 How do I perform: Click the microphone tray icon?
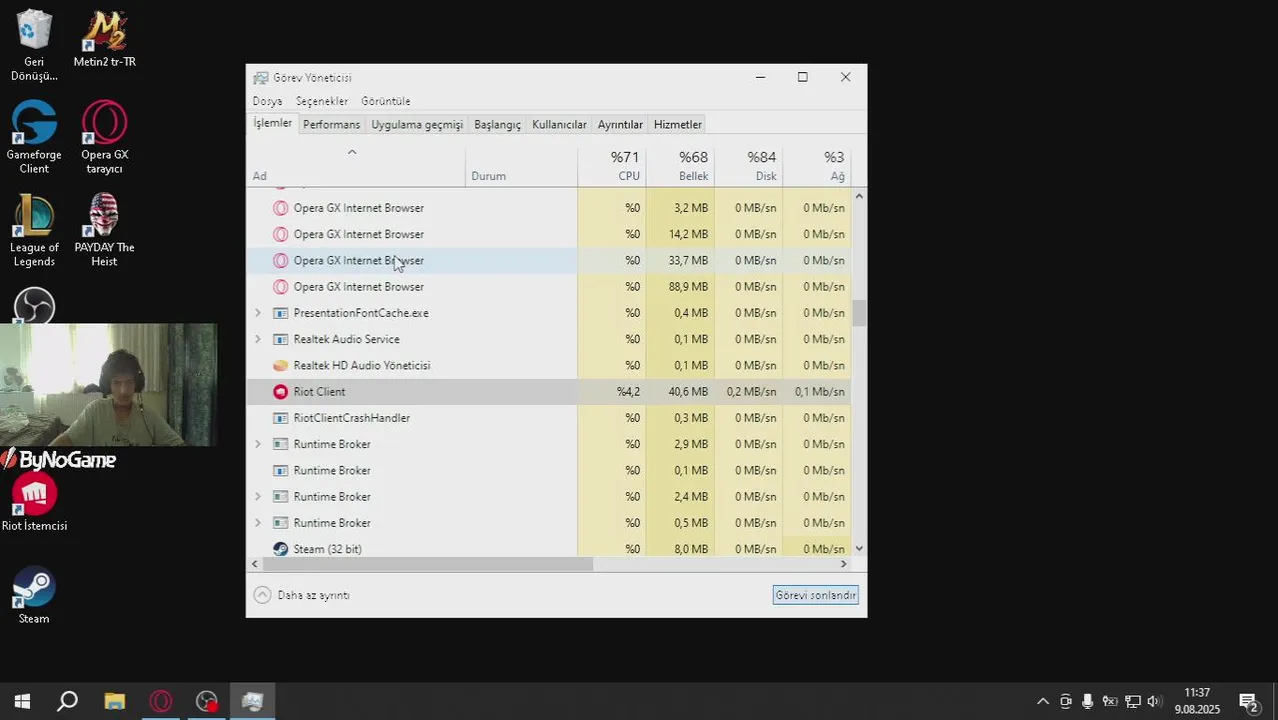1087,702
